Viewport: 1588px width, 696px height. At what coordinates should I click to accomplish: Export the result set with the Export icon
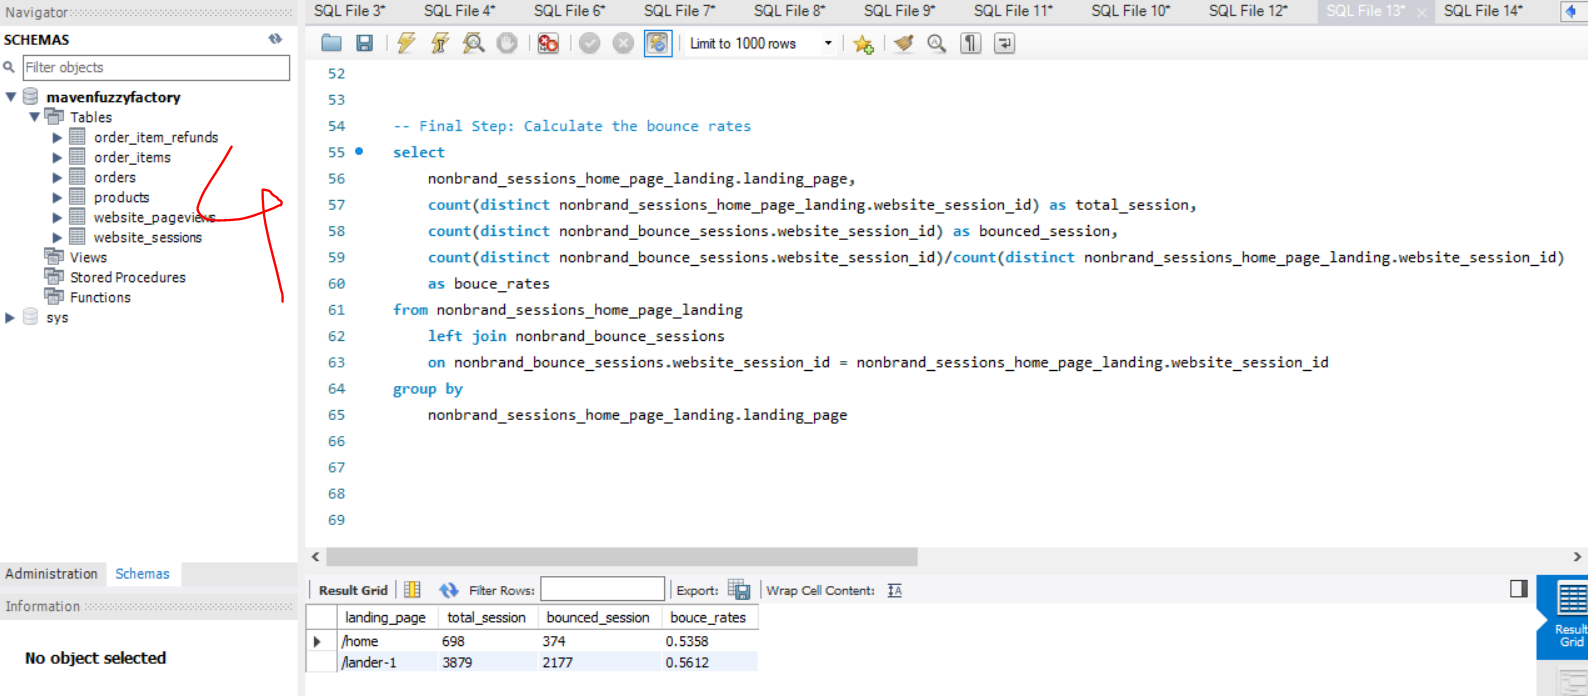coord(739,590)
